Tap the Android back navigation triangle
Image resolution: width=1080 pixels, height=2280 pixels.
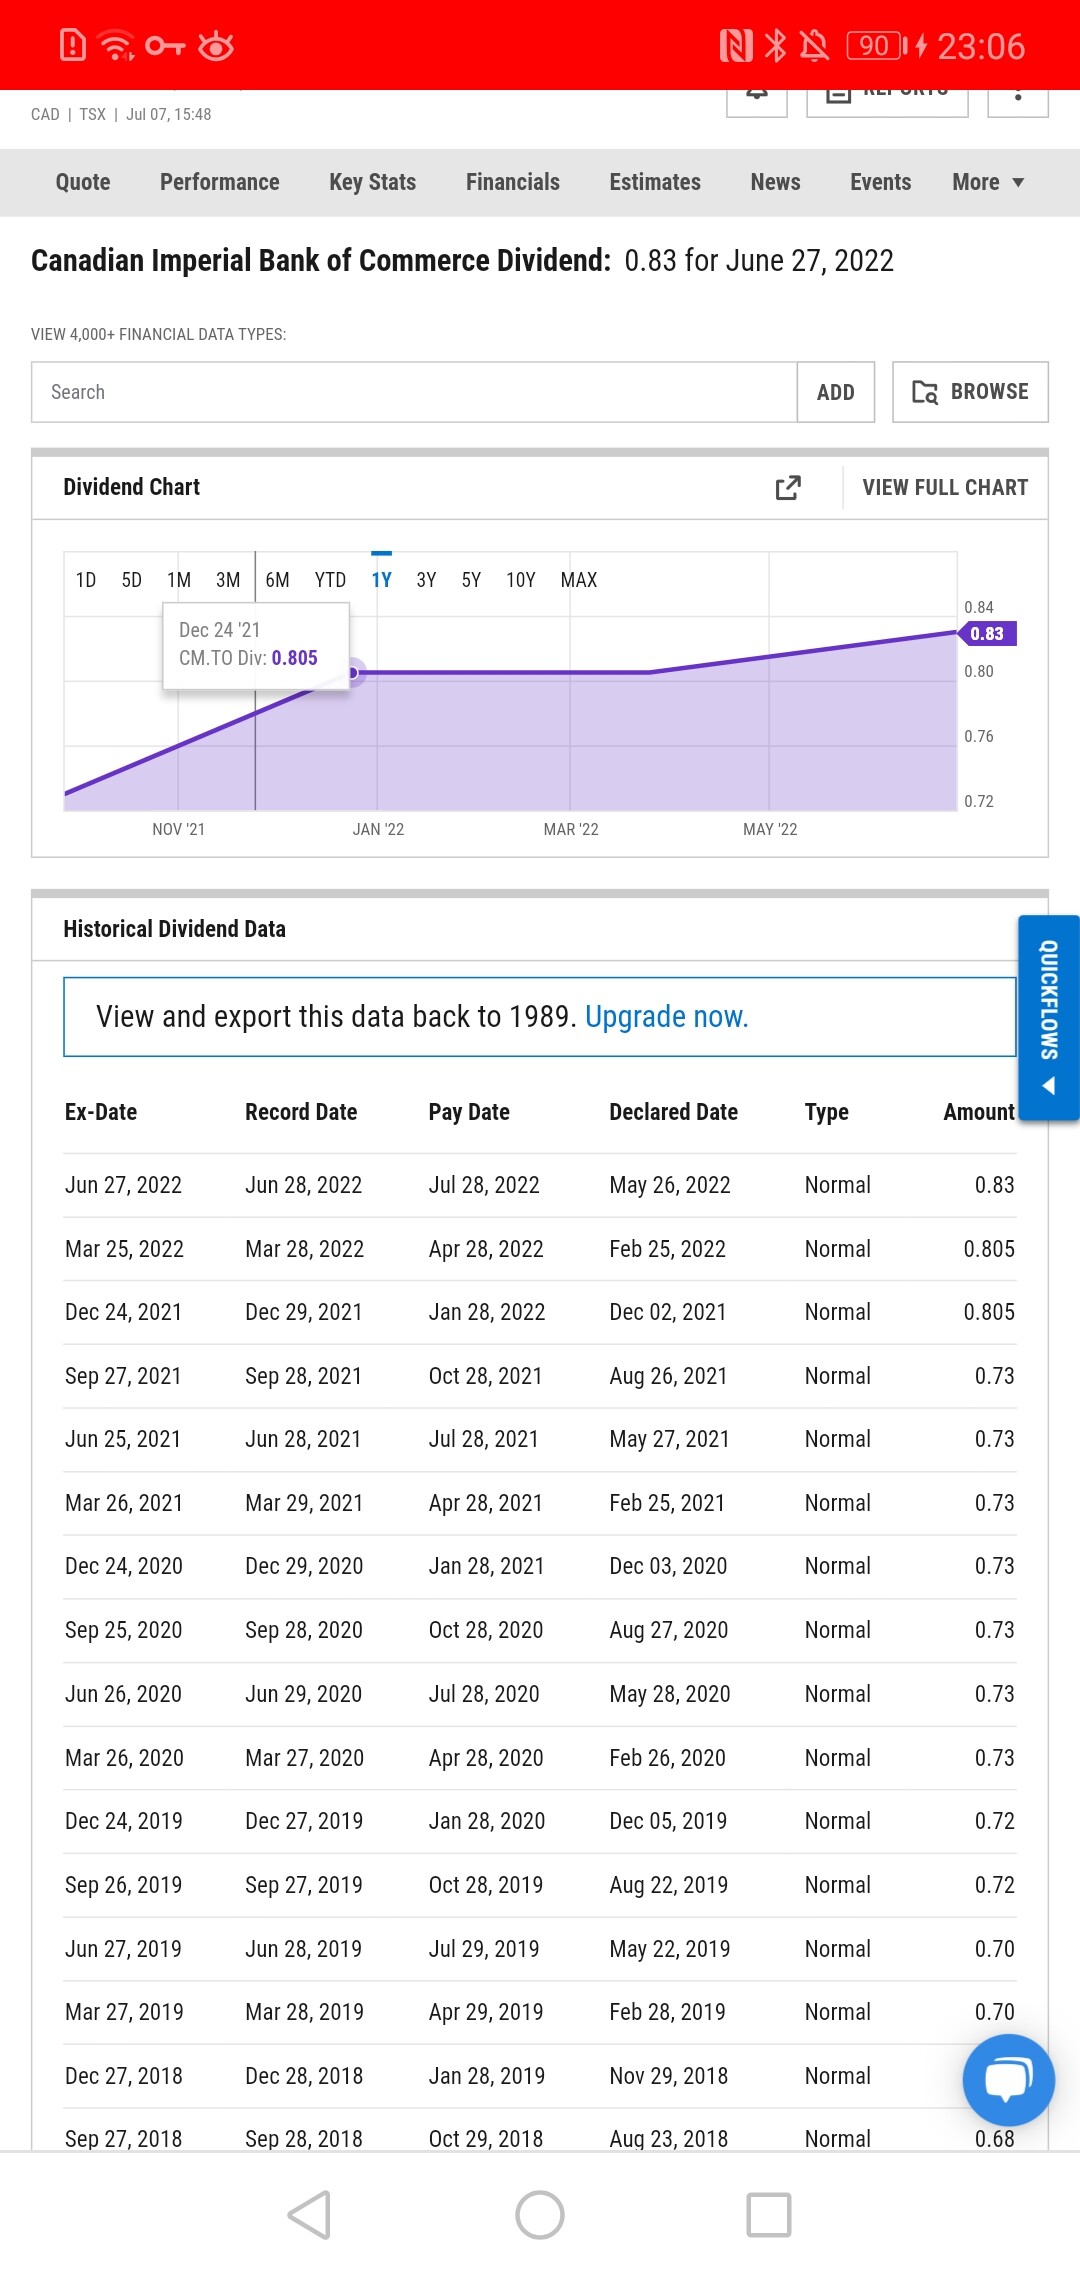pos(310,2215)
